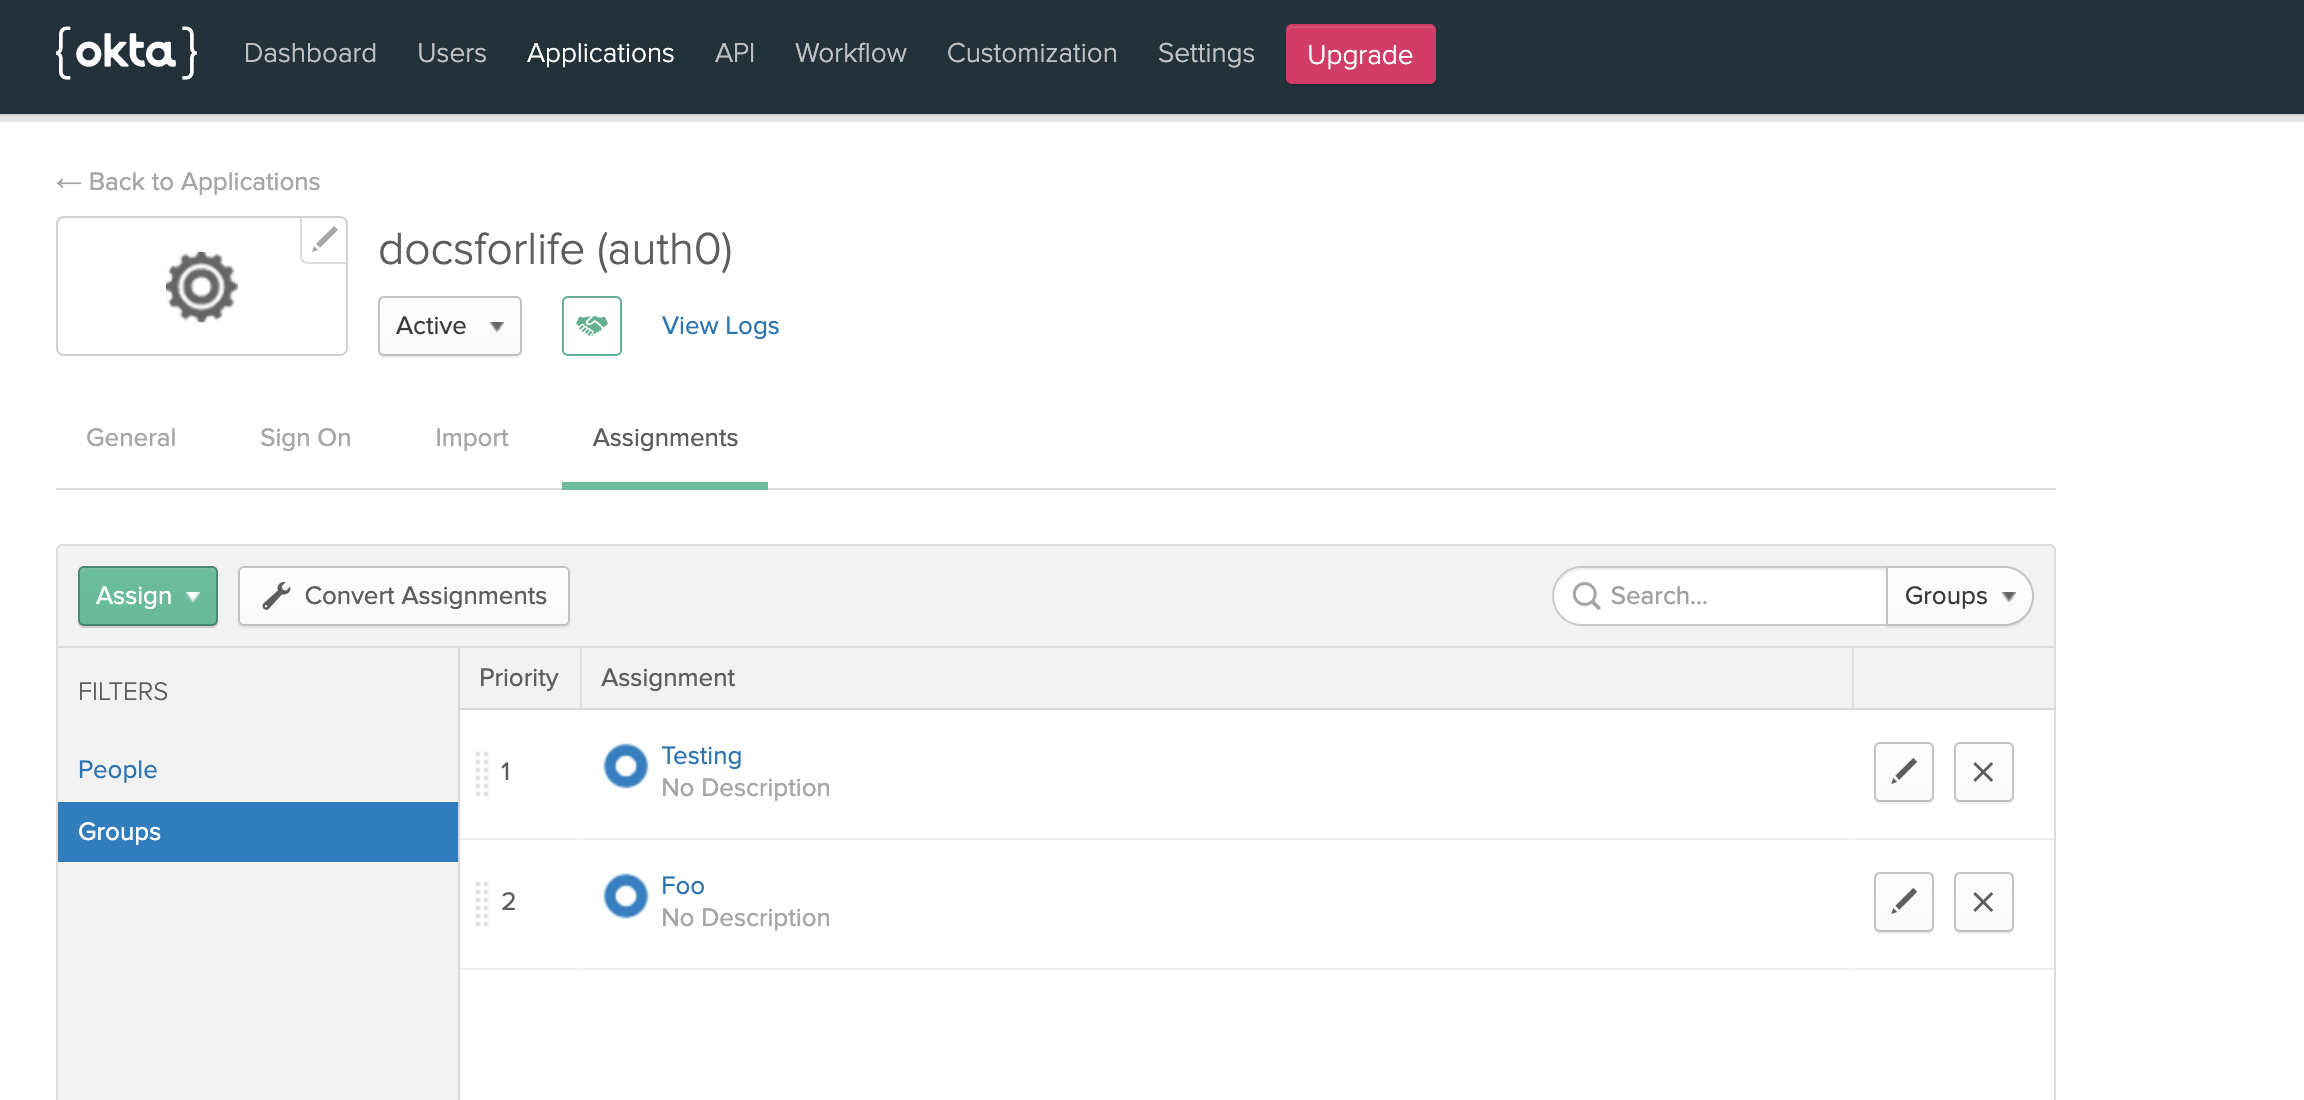2304x1100 pixels.
Task: Click the gear application logo thumbnail
Action: 201,287
